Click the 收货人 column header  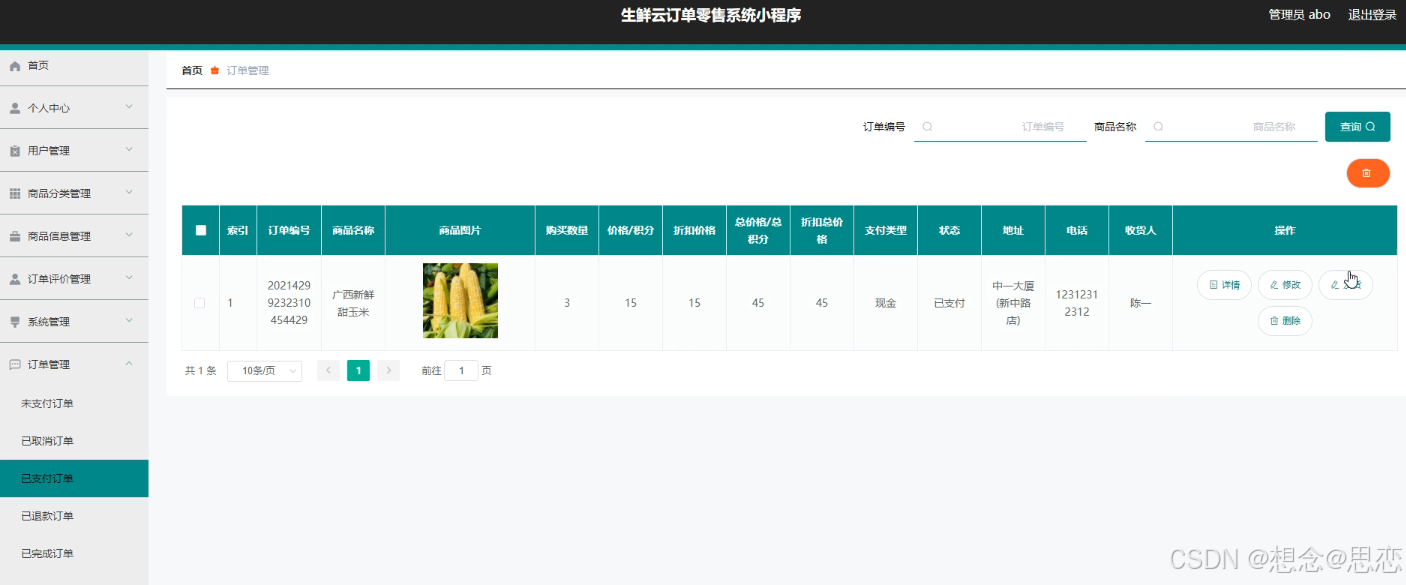1141,230
